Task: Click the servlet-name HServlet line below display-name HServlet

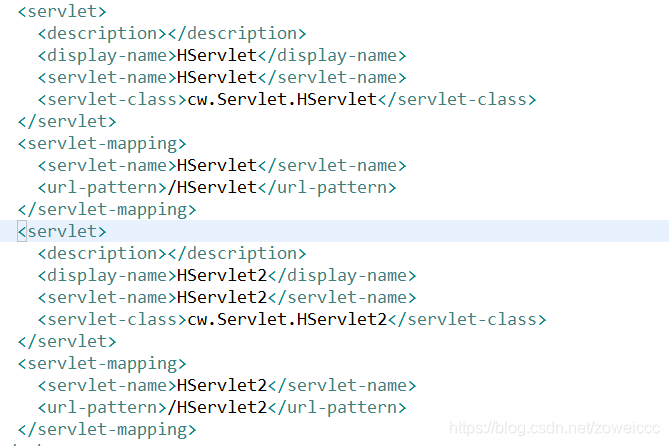Action: [x=222, y=78]
